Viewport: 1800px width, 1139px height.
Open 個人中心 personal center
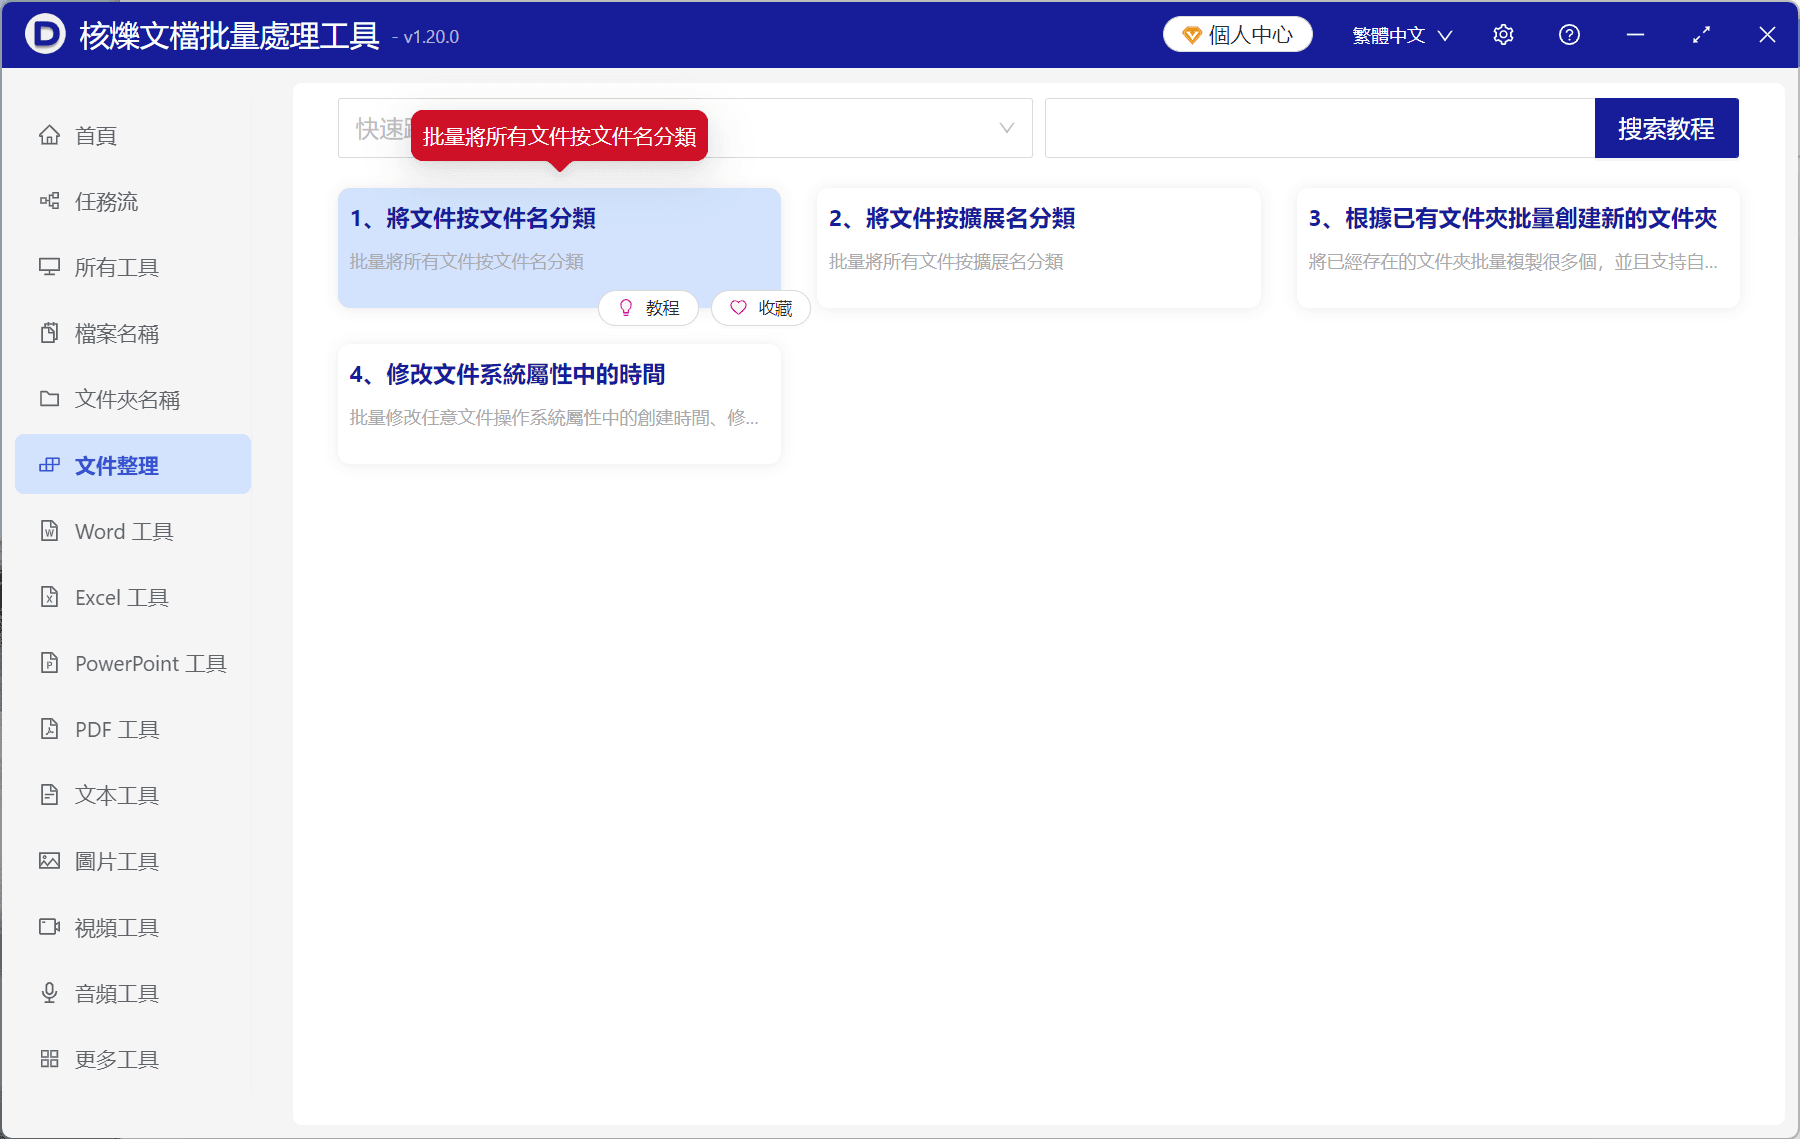pos(1237,33)
